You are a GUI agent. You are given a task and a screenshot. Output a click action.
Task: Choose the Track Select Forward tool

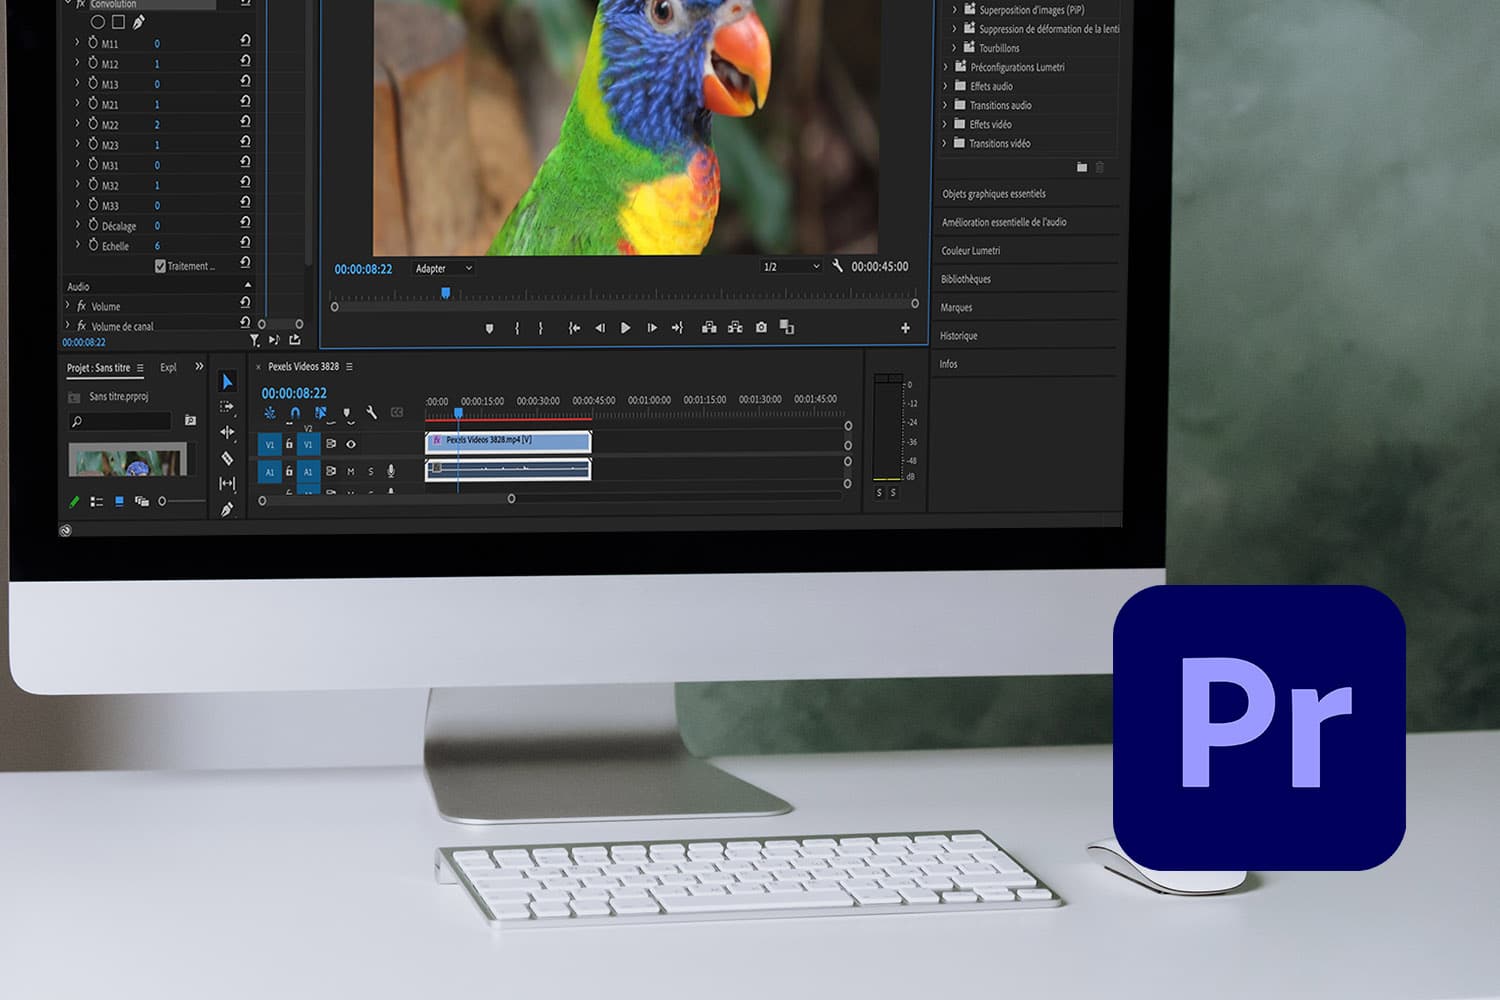point(227,407)
